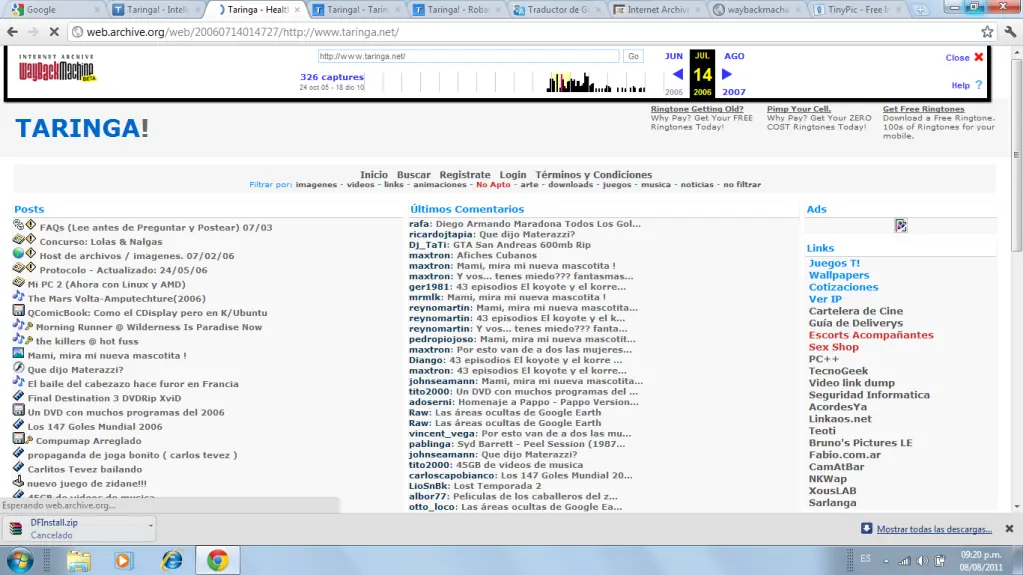Click the broken image in Ads
The image size is (1023, 575).
(x=900, y=225)
